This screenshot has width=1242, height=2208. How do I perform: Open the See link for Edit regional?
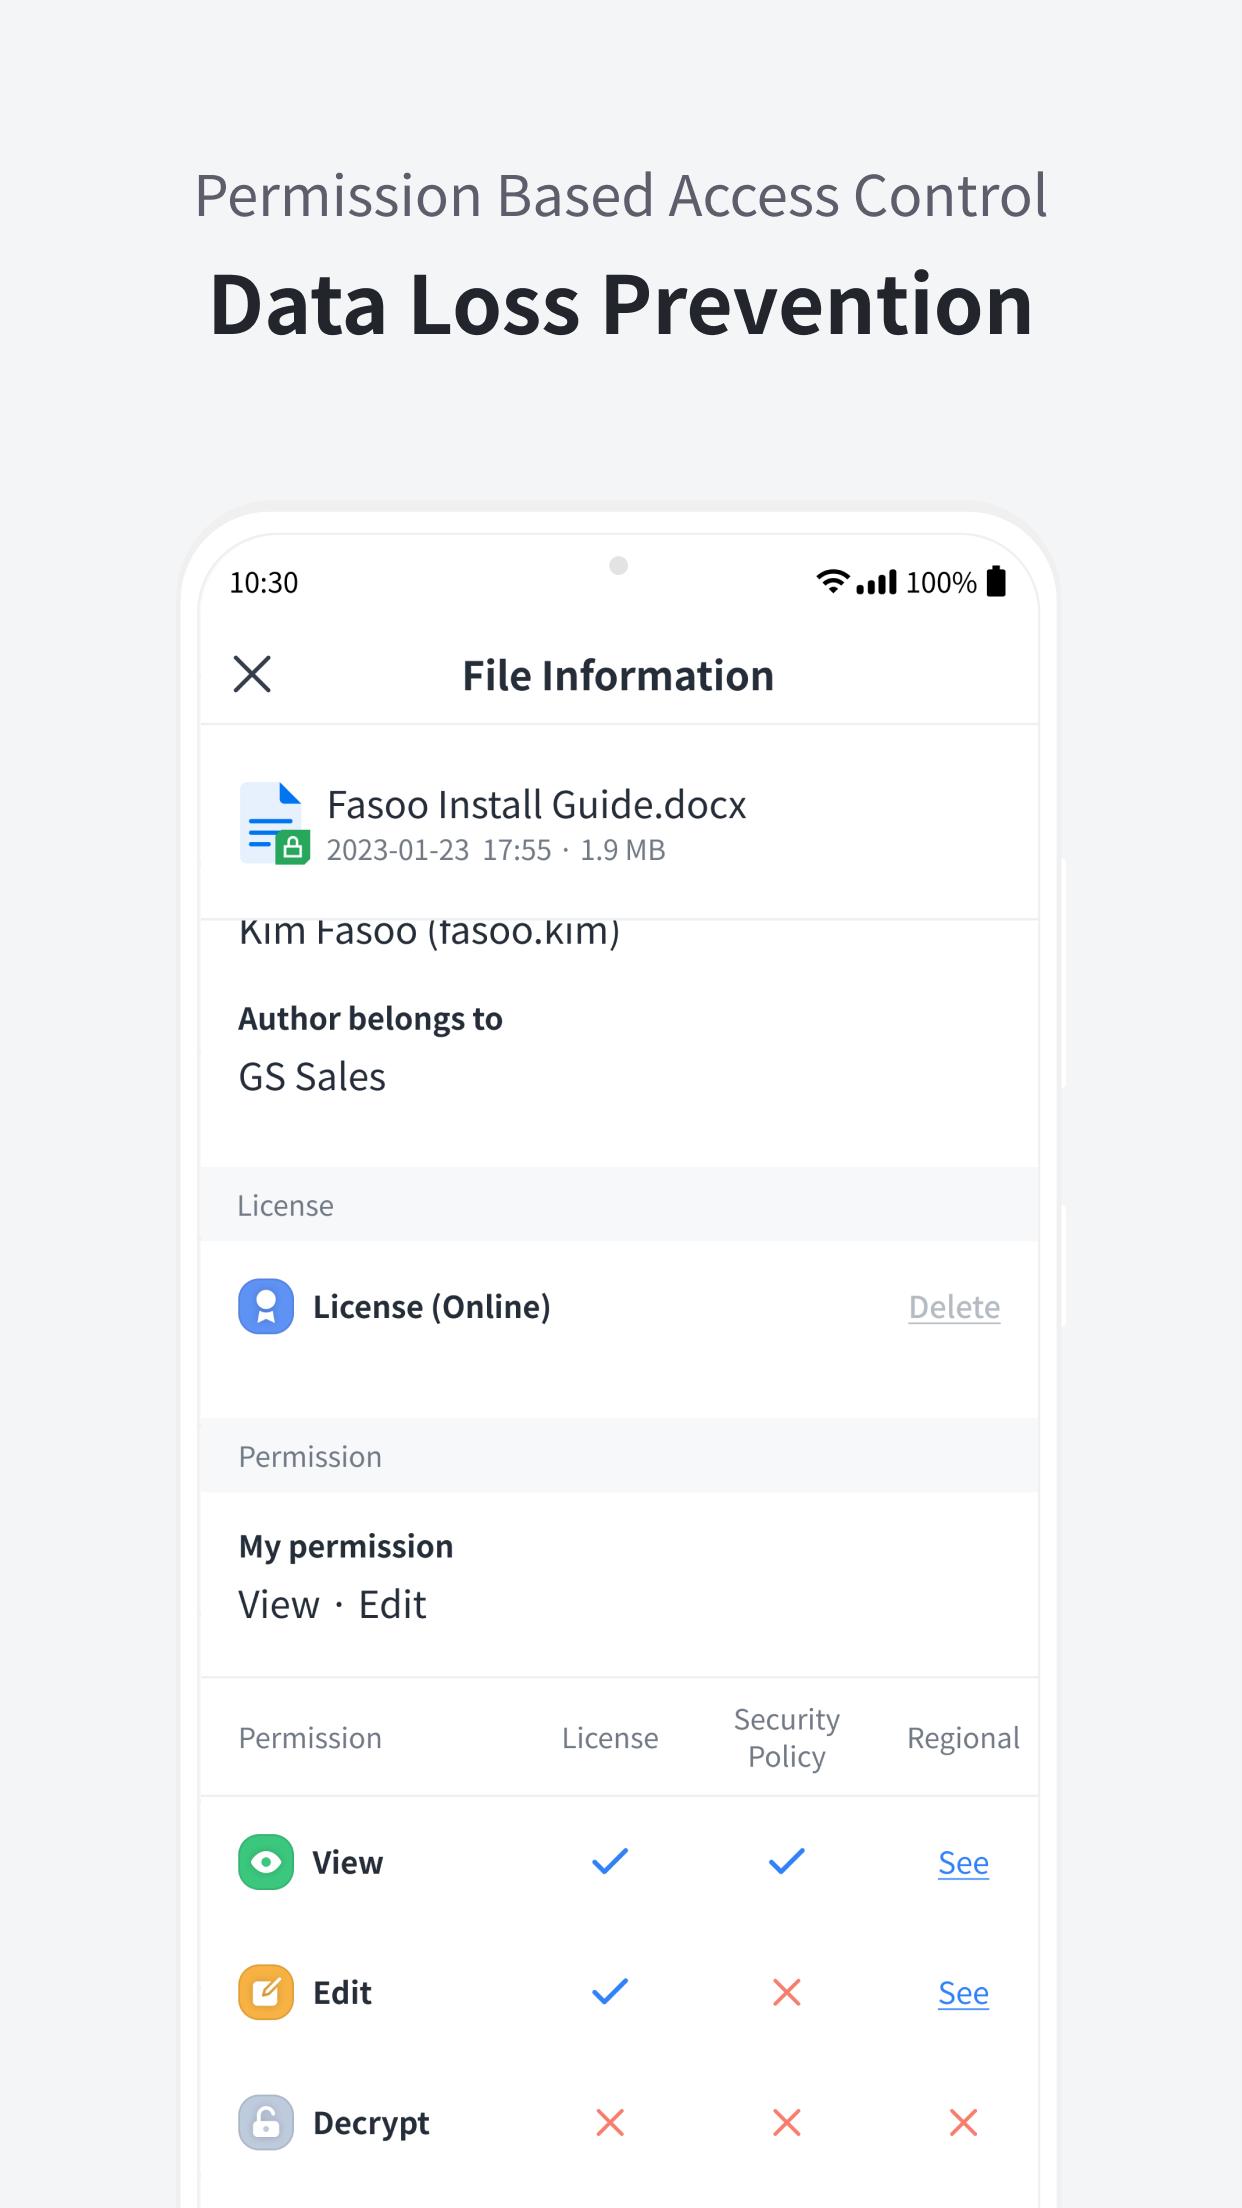coord(963,1993)
